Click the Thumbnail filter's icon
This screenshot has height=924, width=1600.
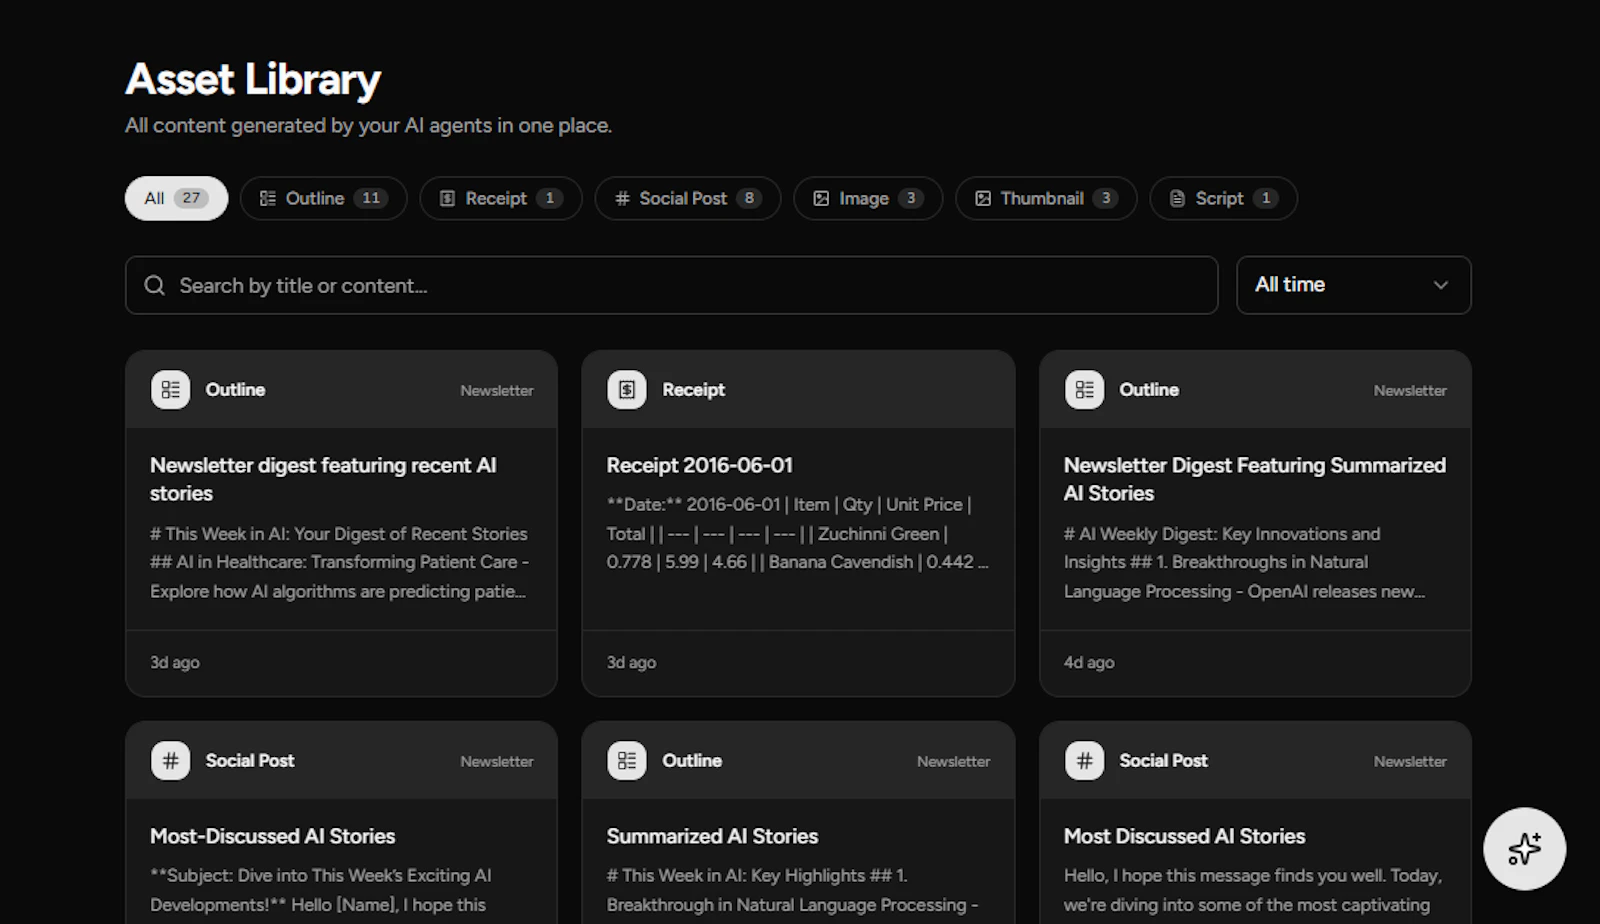[x=983, y=198]
